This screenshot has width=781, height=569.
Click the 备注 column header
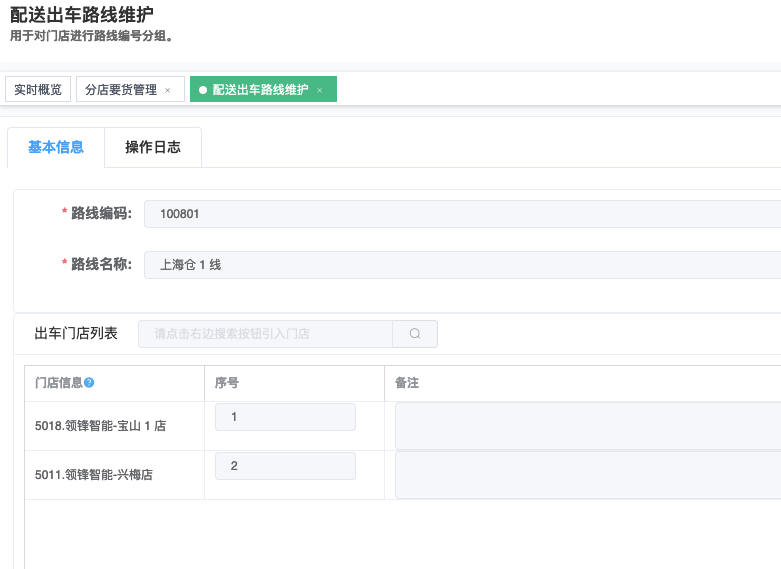pos(407,383)
